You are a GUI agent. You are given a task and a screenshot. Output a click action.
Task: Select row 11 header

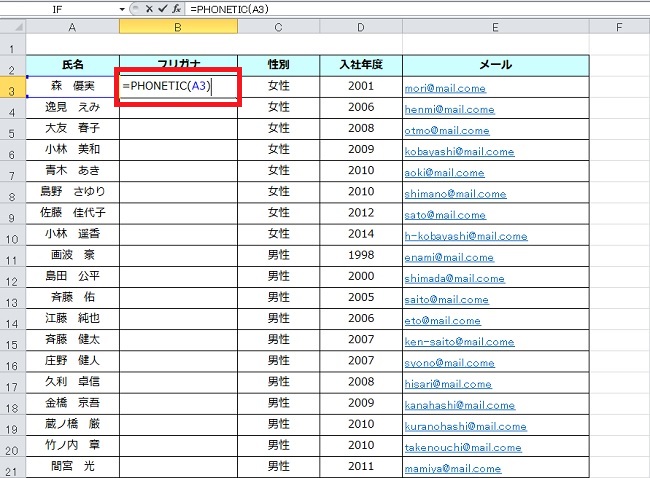(12, 258)
